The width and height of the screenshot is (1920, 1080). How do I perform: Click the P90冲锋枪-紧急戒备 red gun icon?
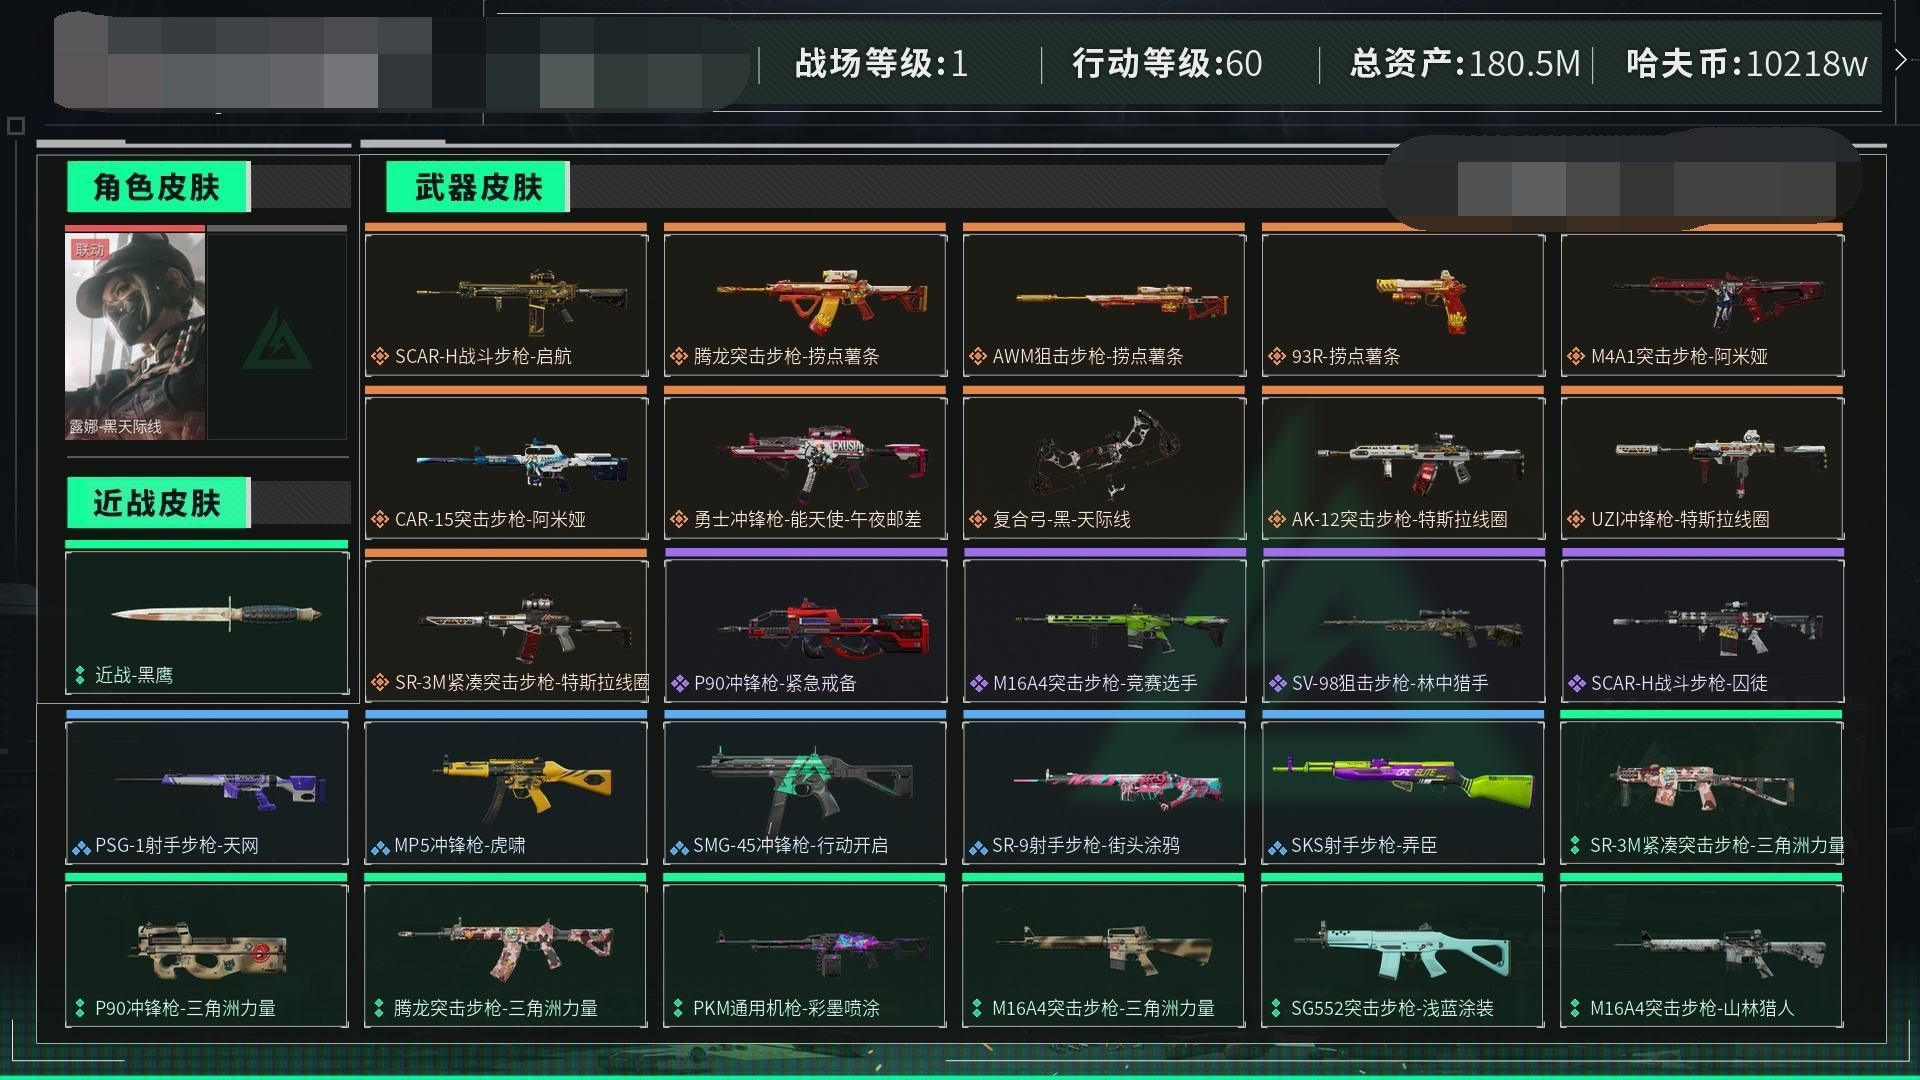coord(824,628)
